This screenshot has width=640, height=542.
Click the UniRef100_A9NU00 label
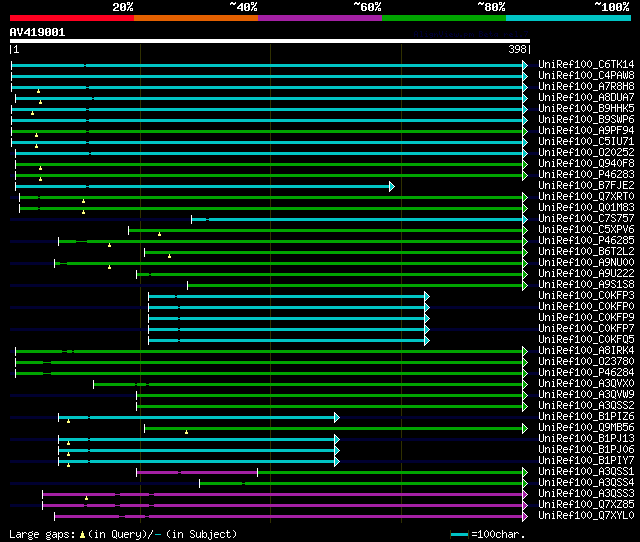pos(586,263)
